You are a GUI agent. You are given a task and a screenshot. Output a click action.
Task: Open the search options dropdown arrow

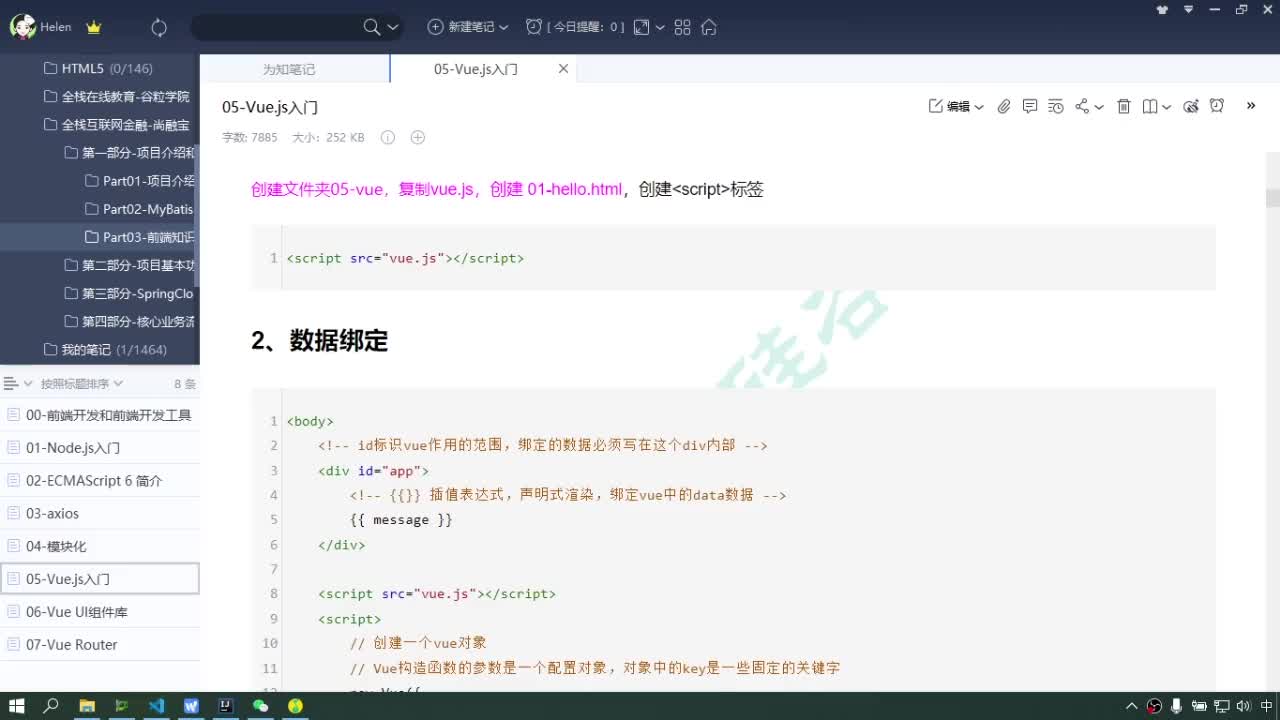tap(393, 28)
